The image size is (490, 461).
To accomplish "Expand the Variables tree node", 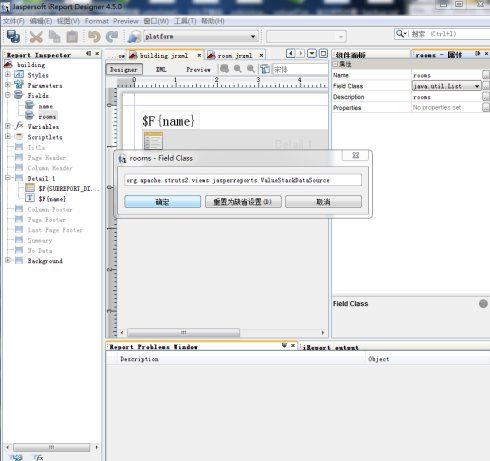I will pyautogui.click(x=8, y=126).
